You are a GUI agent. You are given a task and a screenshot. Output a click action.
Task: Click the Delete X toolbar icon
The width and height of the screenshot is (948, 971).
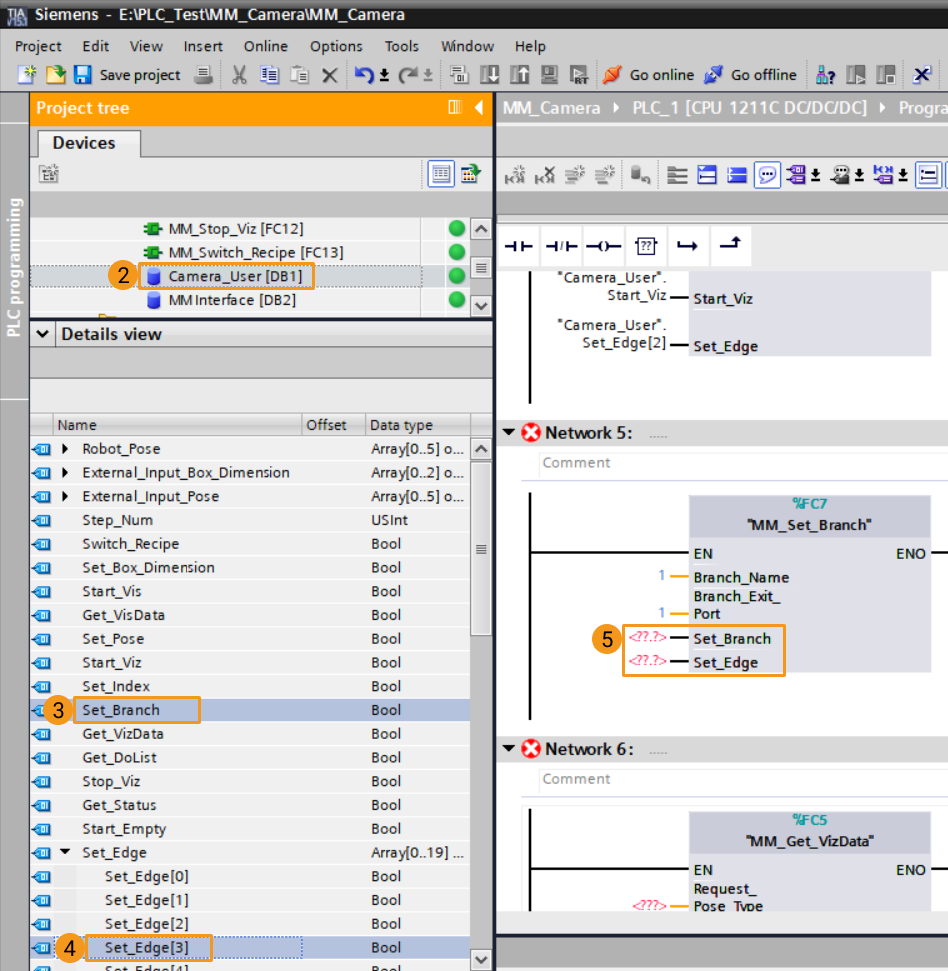pos(329,75)
